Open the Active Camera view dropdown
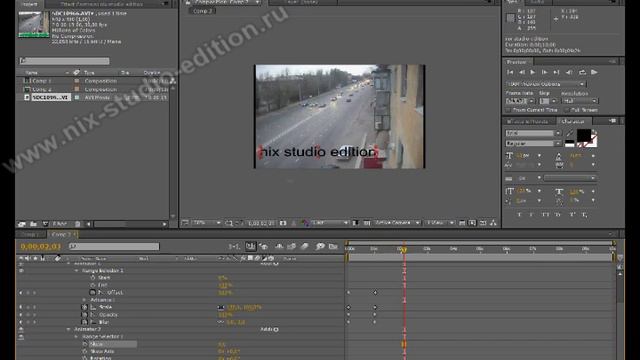Image resolution: width=640 pixels, height=360 pixels. 397,223
